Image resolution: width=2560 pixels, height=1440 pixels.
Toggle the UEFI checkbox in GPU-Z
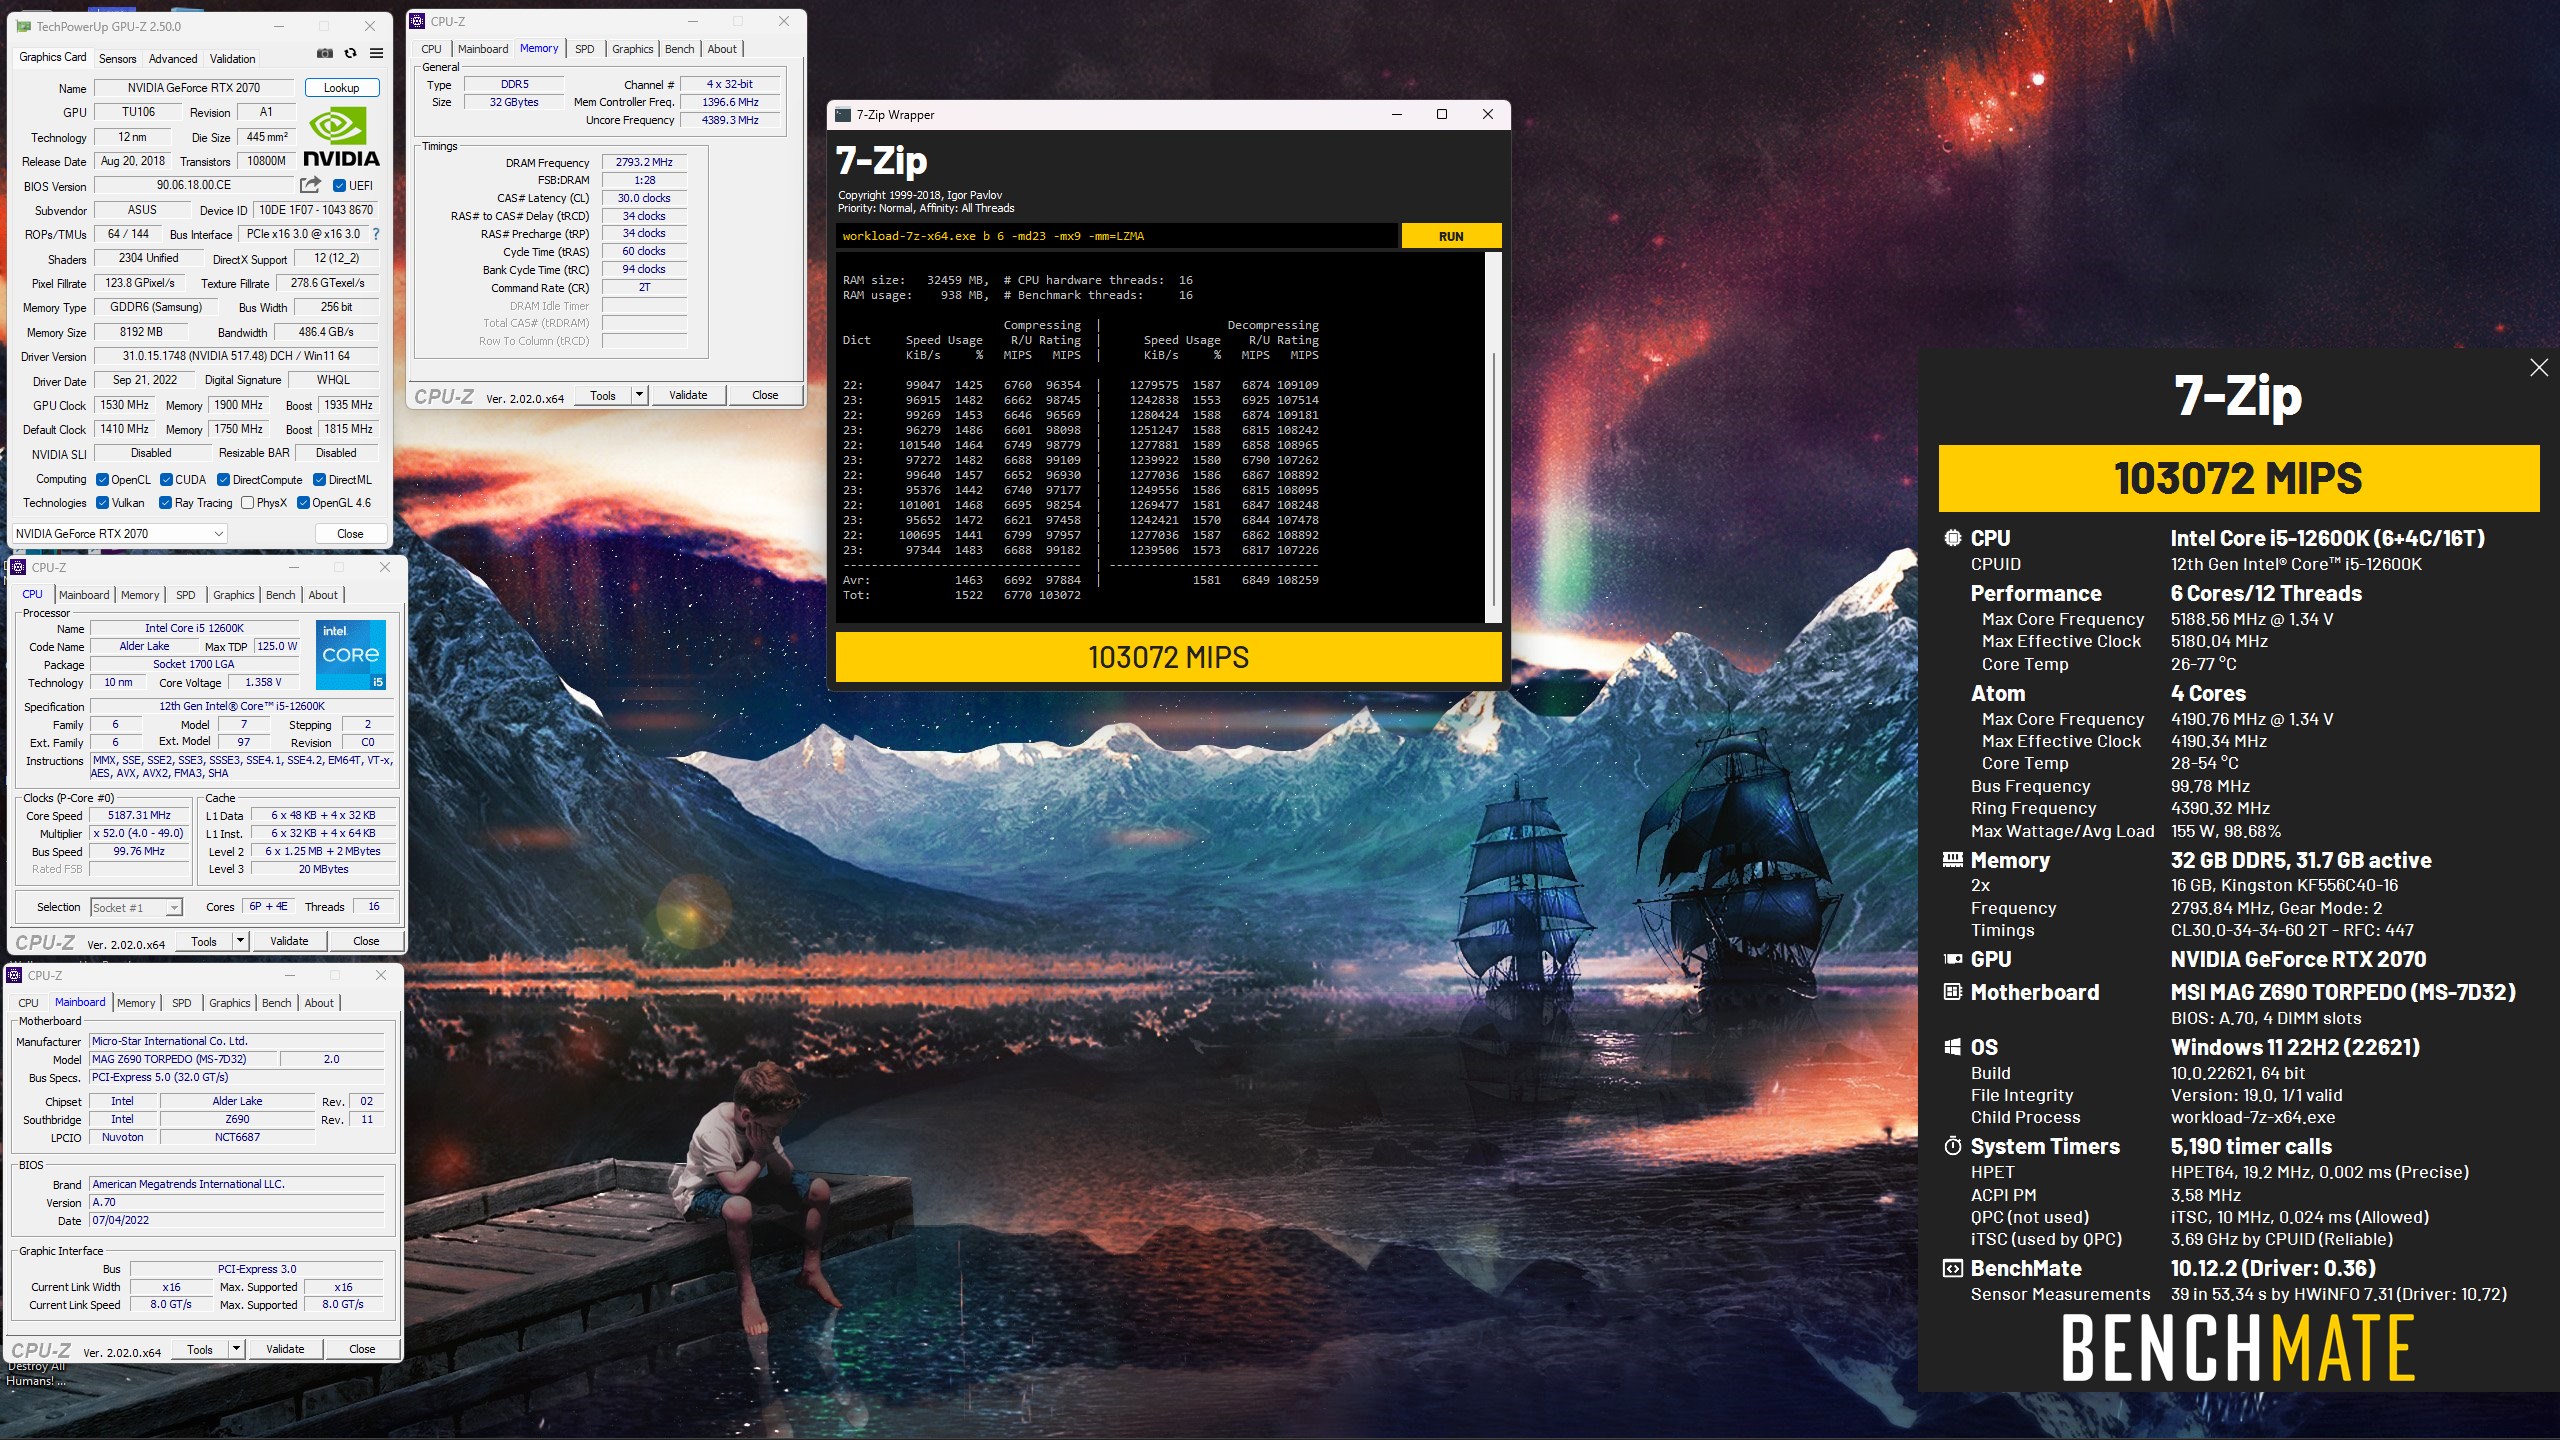click(339, 186)
